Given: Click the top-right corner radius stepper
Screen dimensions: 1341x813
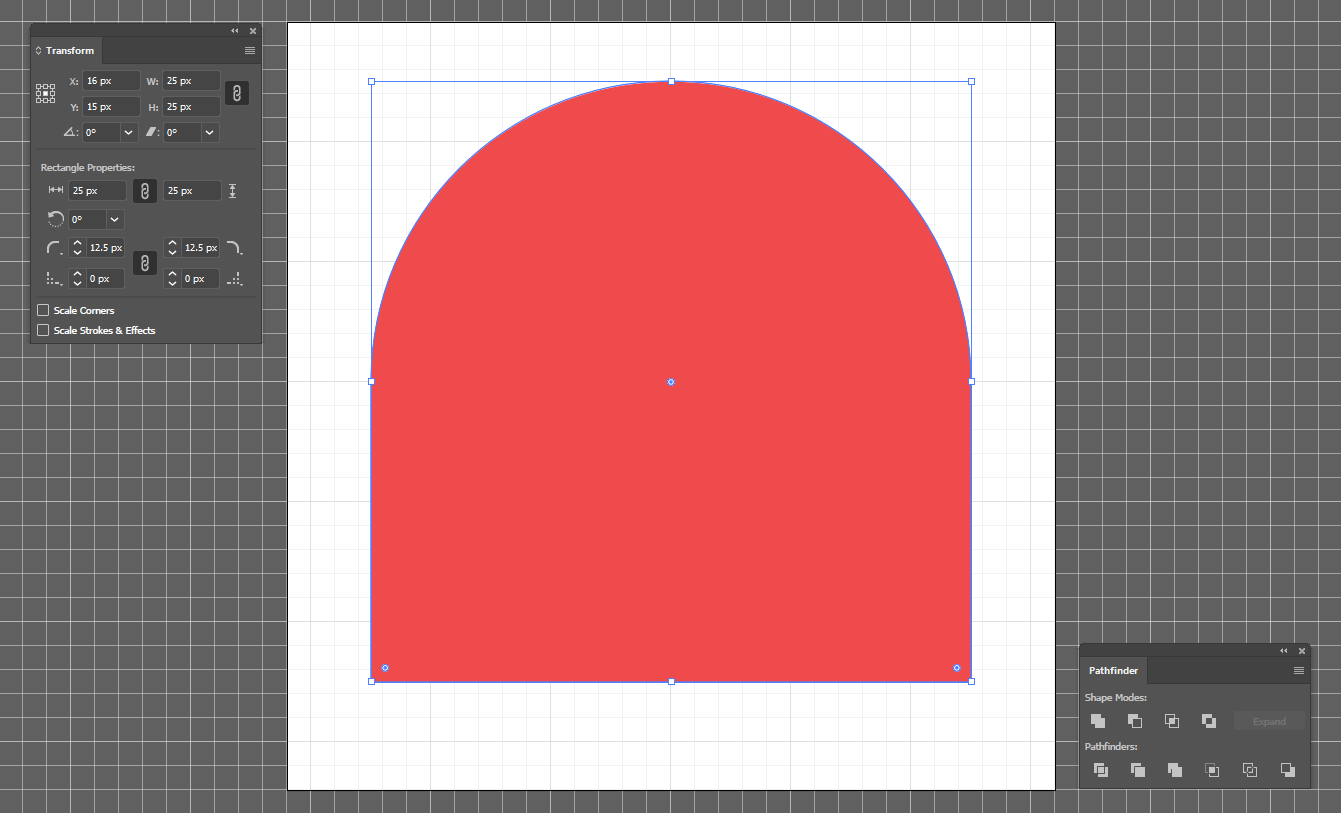Looking at the screenshot, I should 172,248.
